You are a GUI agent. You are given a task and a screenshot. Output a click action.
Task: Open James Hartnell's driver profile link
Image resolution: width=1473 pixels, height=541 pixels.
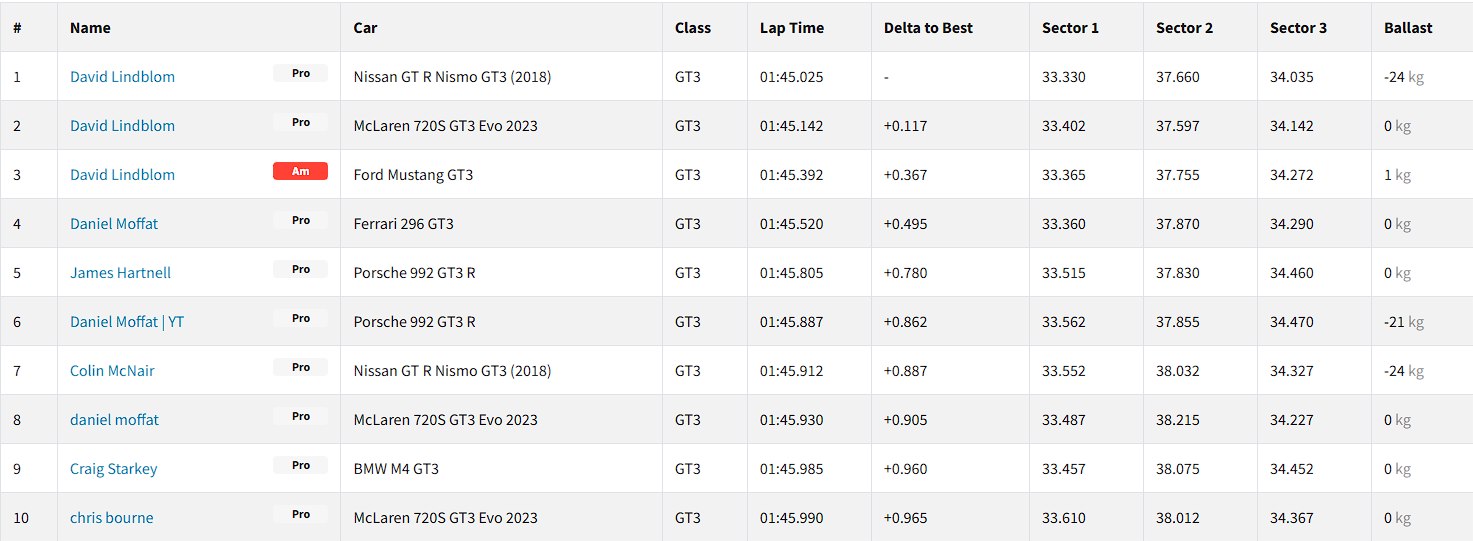point(120,273)
